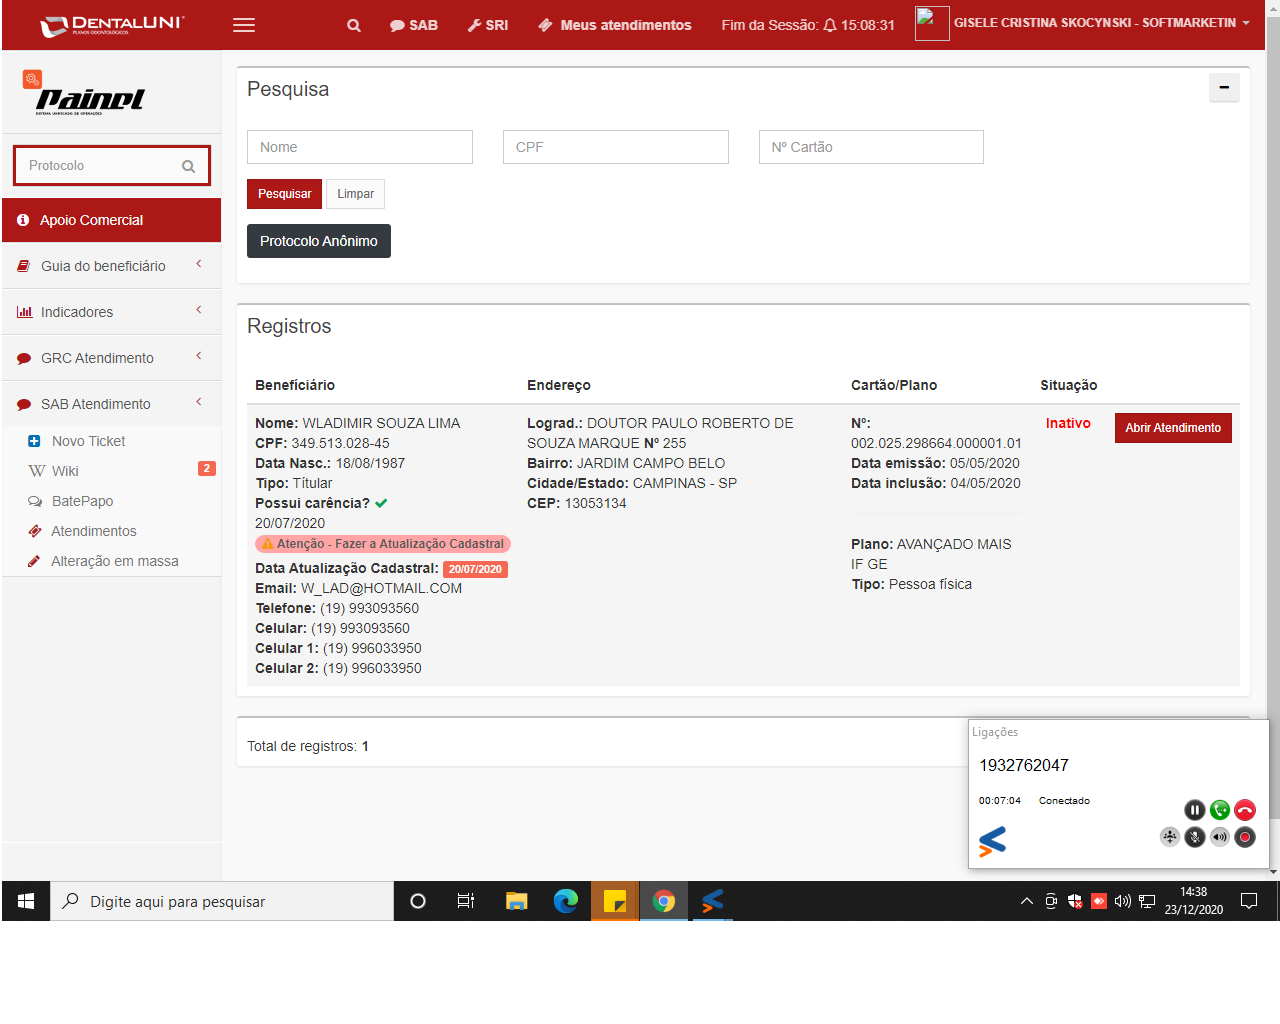Image resolution: width=1280 pixels, height=1024 pixels.
Task: Click the top bar search magnifier
Action: (x=354, y=25)
